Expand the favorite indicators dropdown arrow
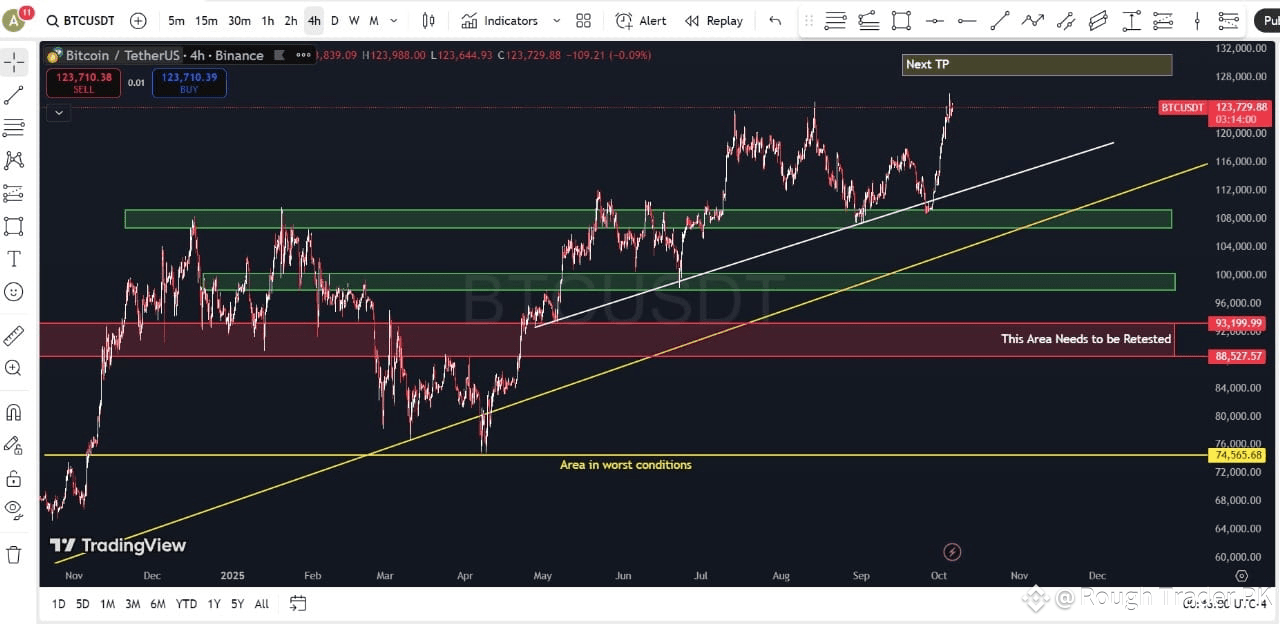 (556, 21)
